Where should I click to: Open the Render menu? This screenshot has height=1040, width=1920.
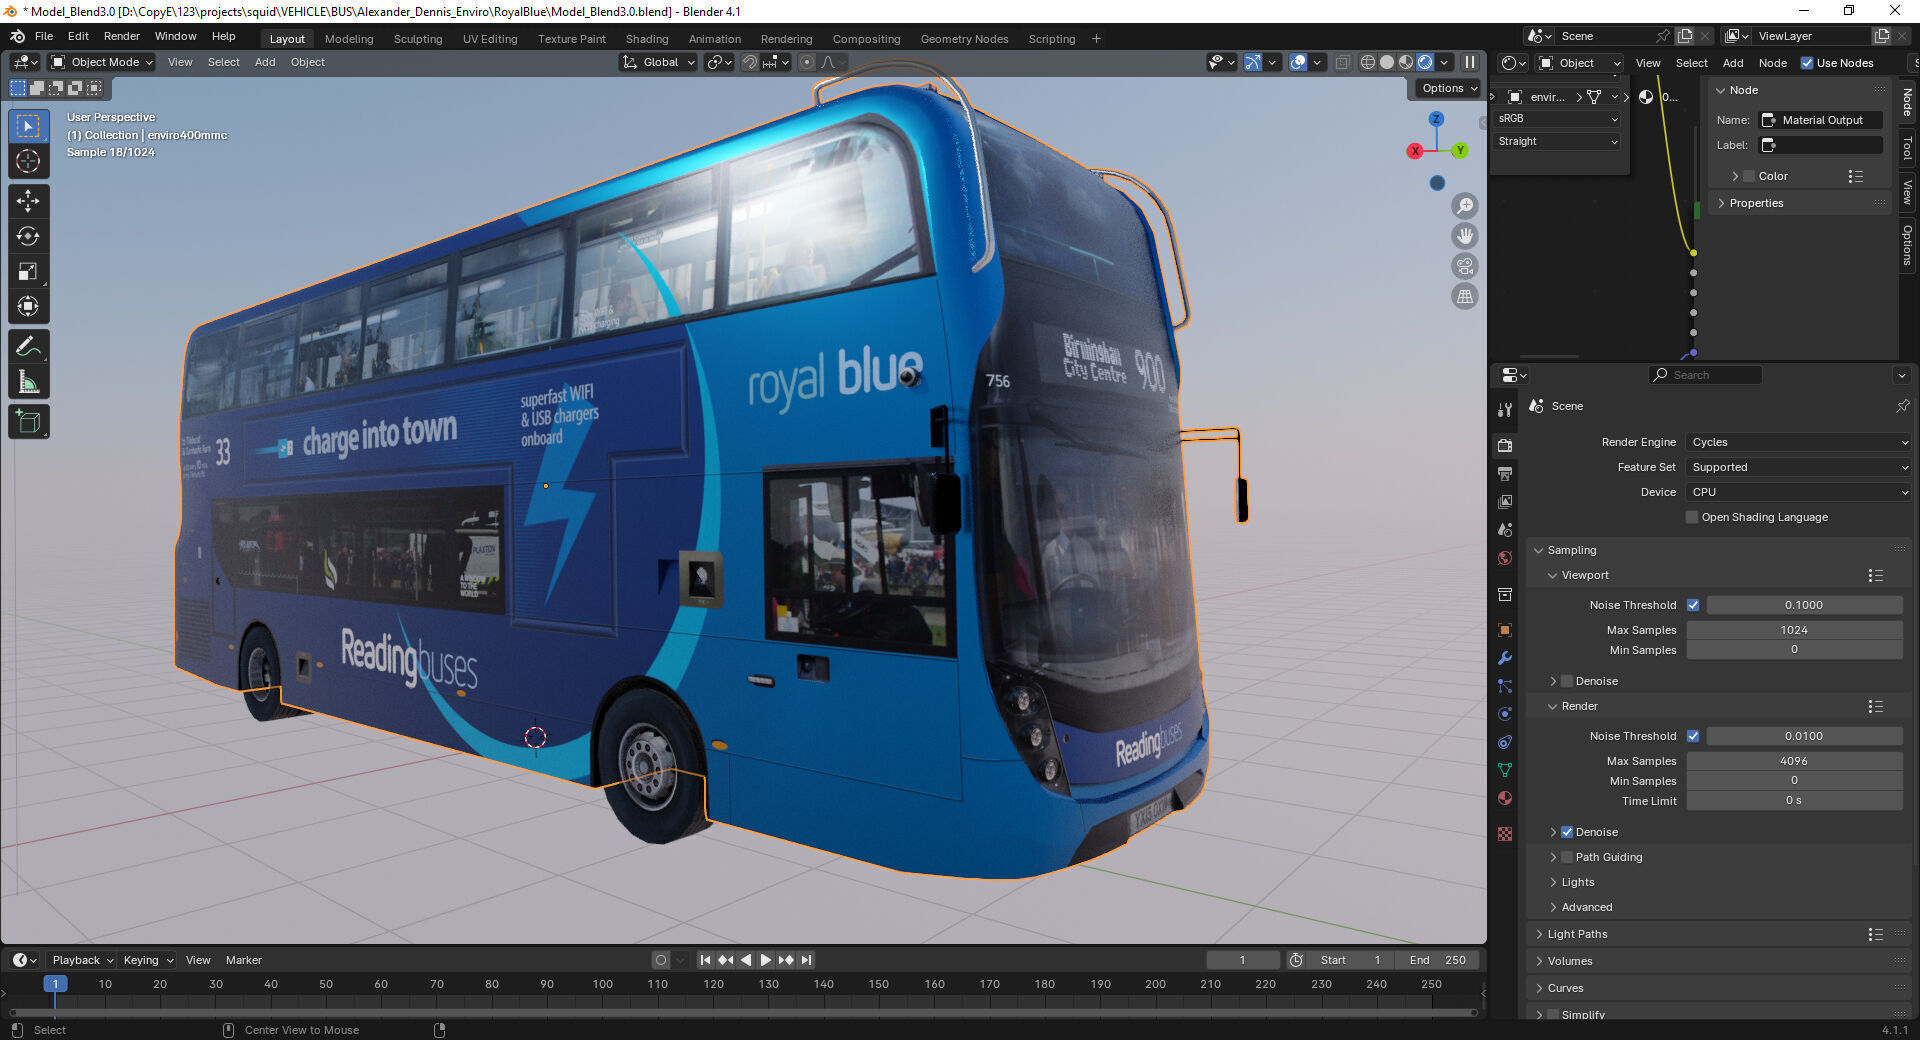(122, 36)
